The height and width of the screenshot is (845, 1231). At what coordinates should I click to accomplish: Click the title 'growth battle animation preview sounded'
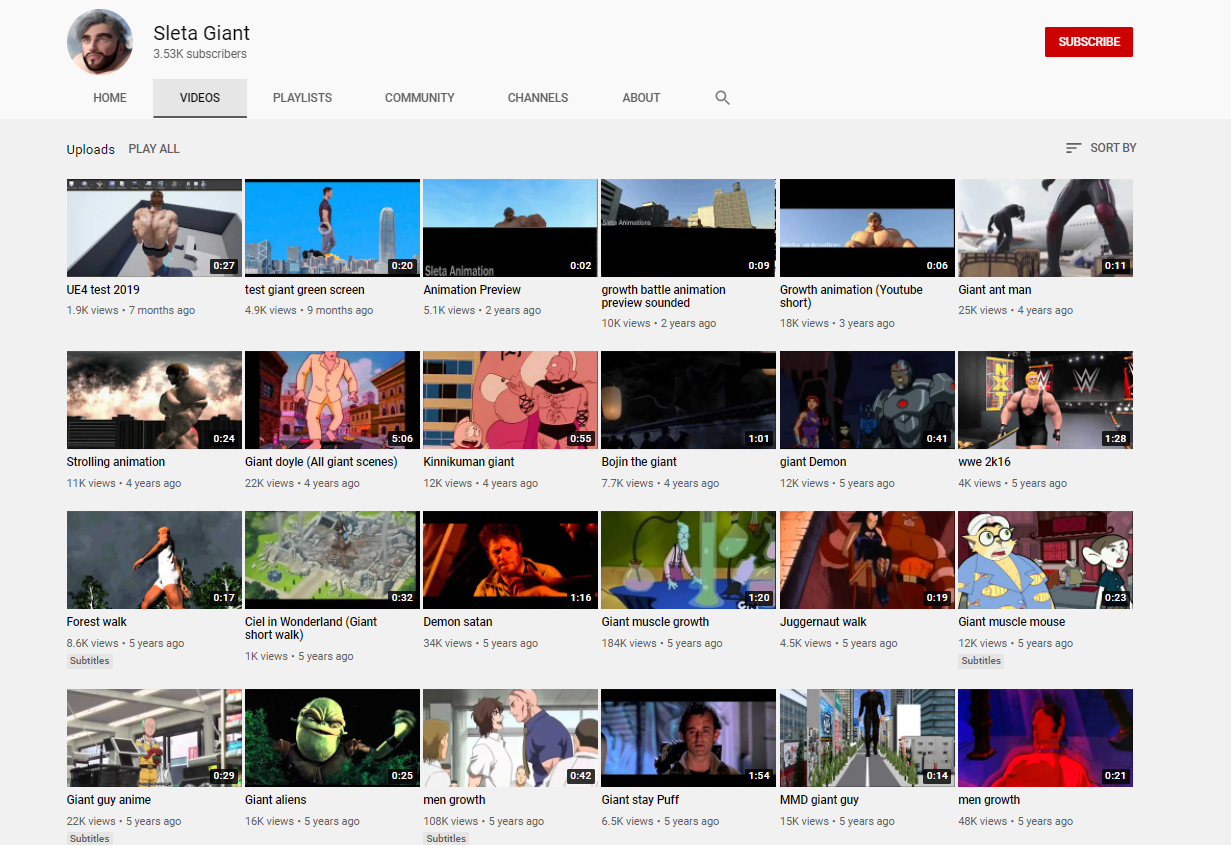tap(663, 296)
